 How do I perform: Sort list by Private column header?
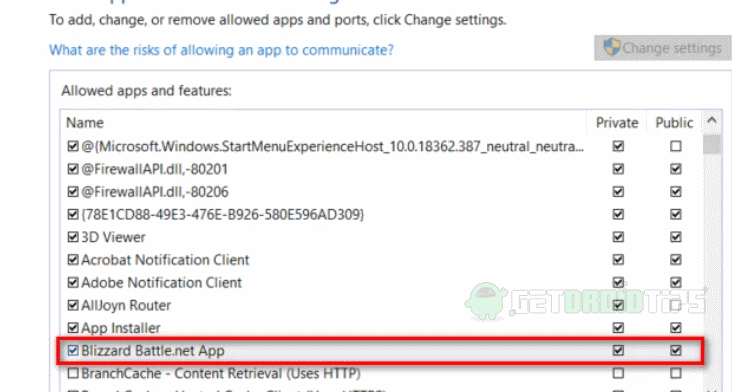pyautogui.click(x=617, y=122)
